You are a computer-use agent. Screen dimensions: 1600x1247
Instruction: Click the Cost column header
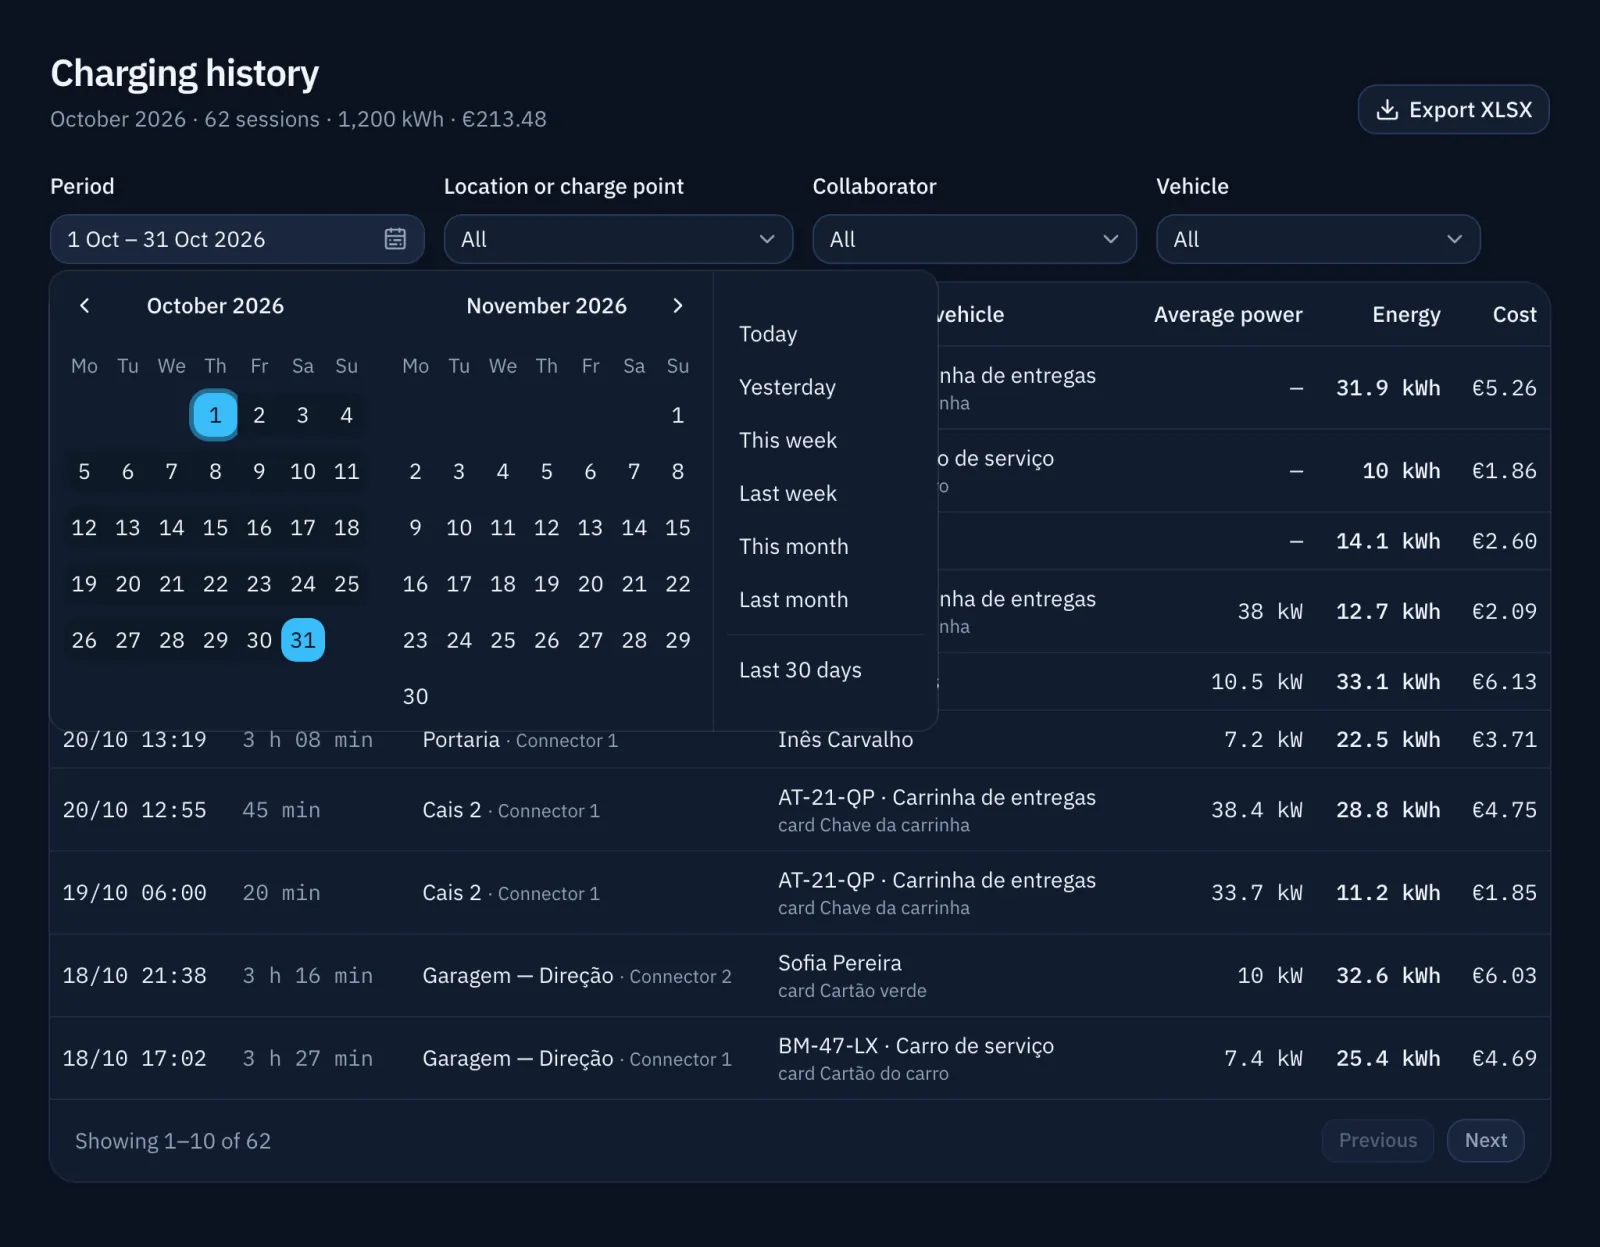point(1514,314)
